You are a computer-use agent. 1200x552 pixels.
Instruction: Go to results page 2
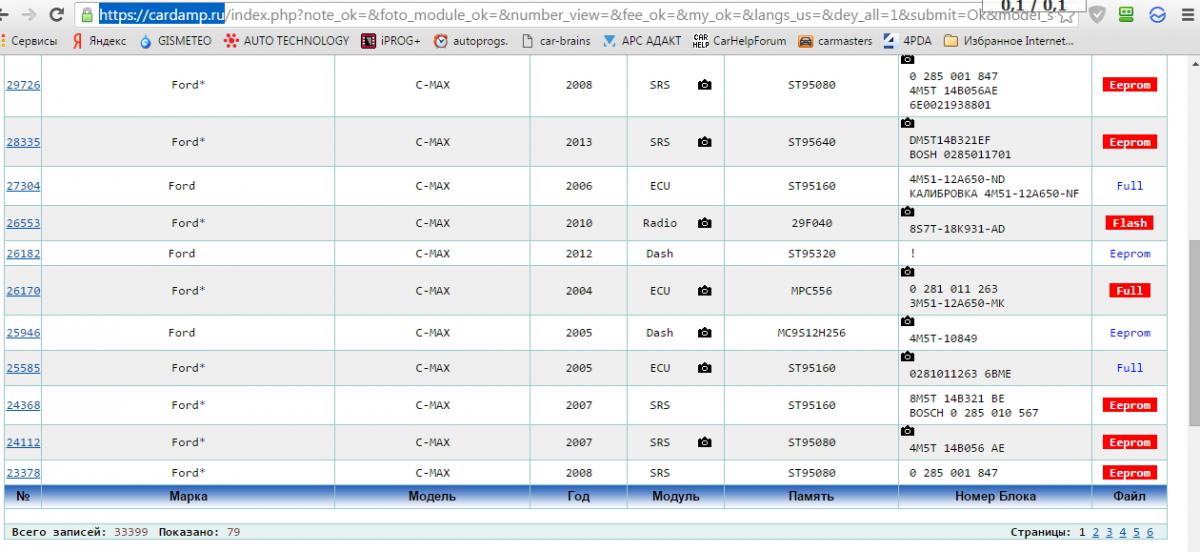click(1096, 533)
